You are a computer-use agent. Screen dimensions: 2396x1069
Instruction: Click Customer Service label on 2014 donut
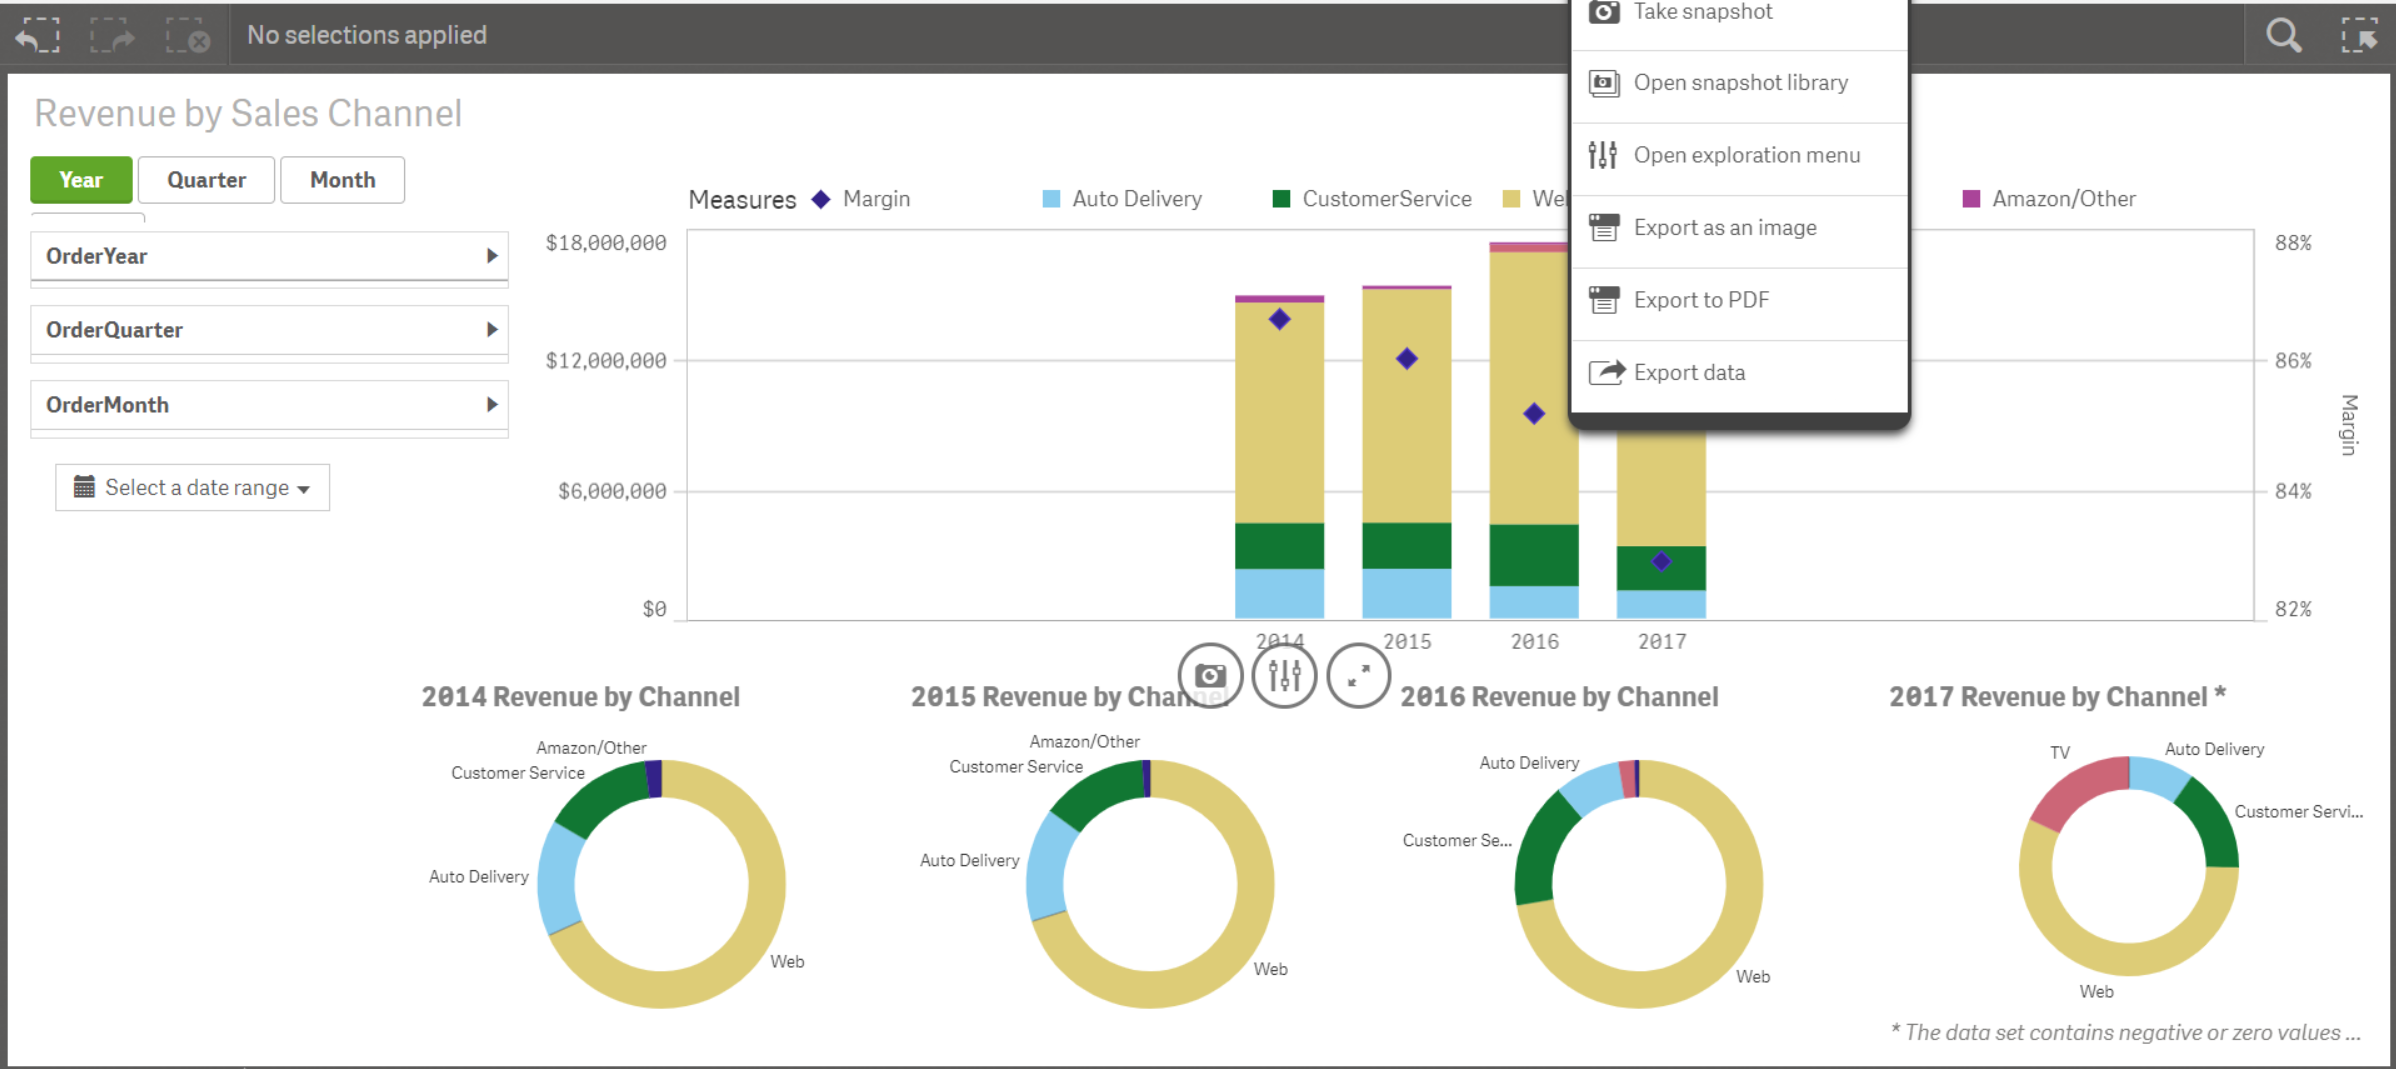[518, 773]
